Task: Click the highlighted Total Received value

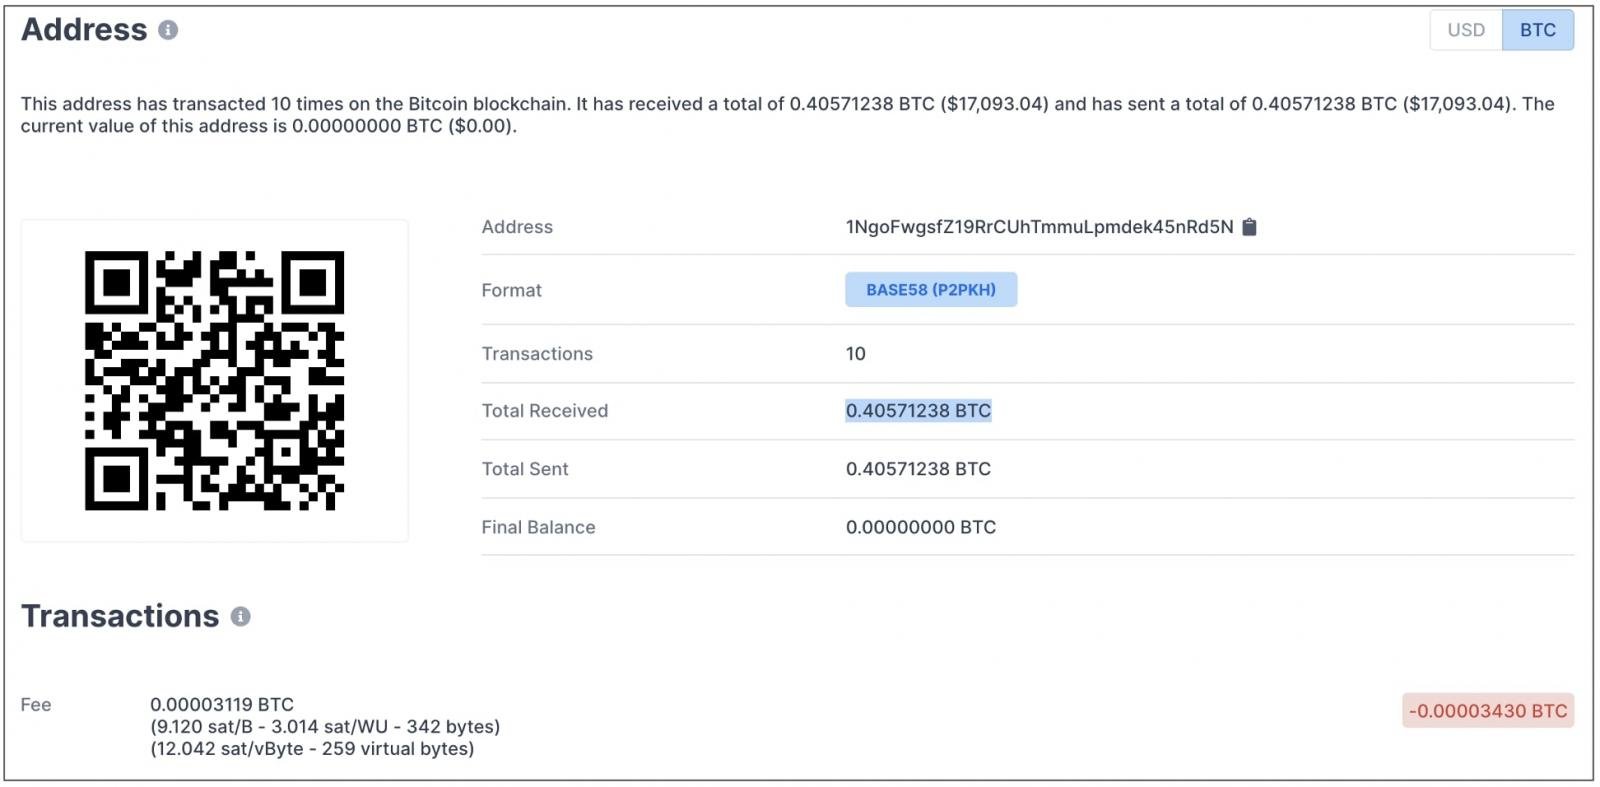Action: tap(917, 411)
